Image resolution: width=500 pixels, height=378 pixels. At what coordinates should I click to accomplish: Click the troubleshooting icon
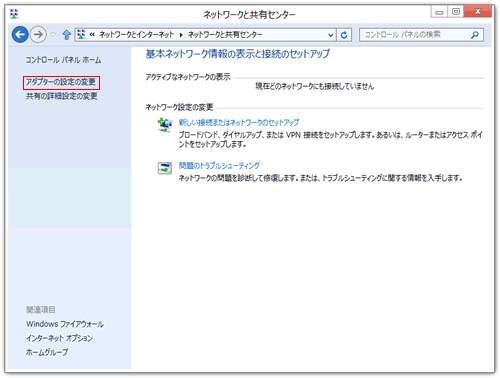click(x=165, y=168)
